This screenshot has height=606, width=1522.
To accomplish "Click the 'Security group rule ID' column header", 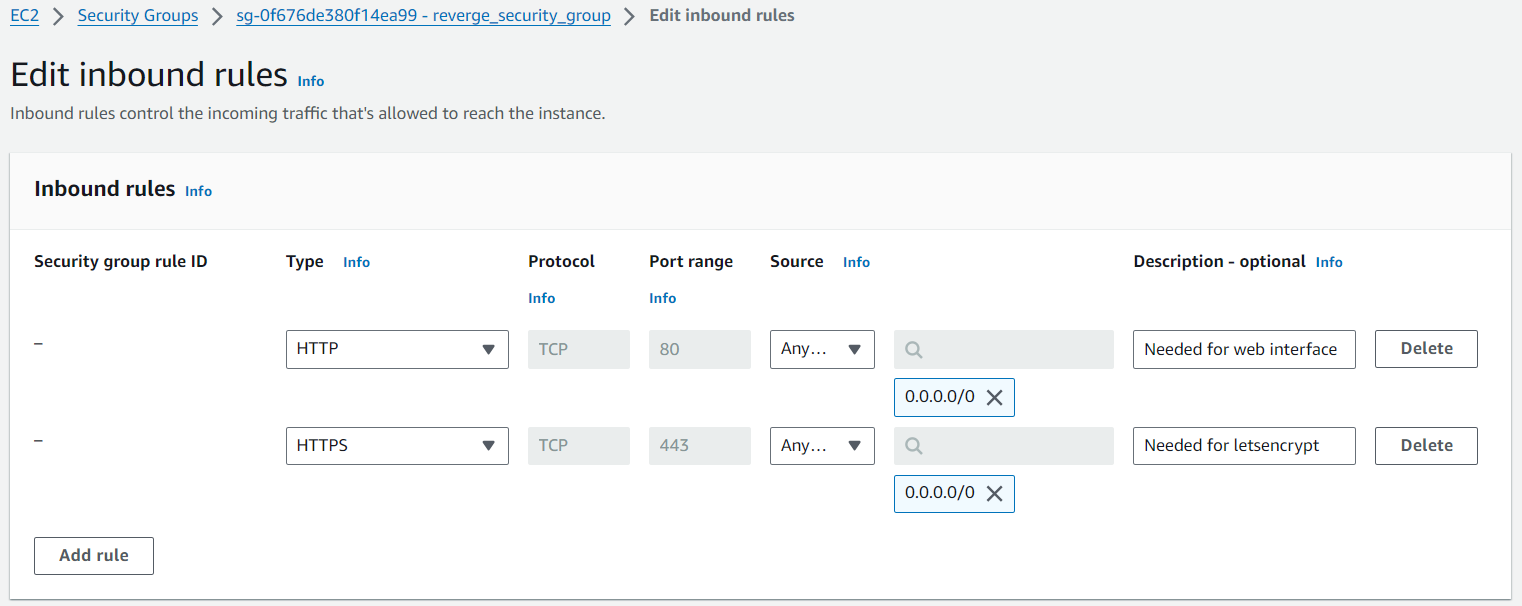I will click(121, 261).
